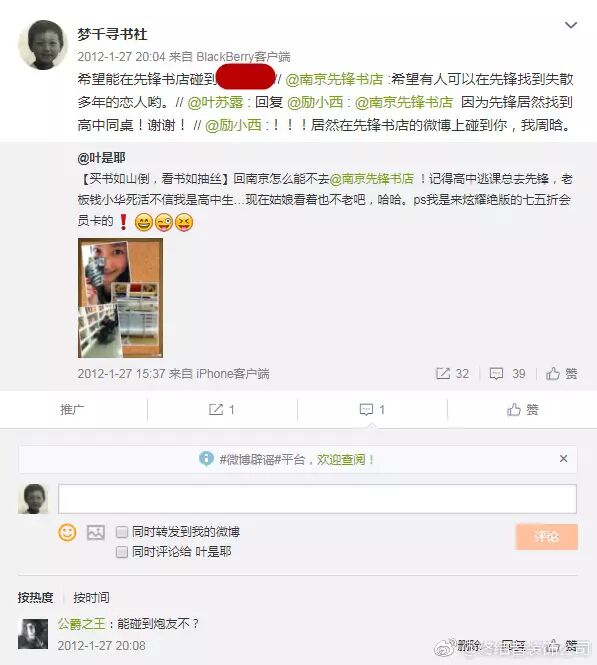Submit with the orange 评论 button
This screenshot has height=665, width=597.
547,537
